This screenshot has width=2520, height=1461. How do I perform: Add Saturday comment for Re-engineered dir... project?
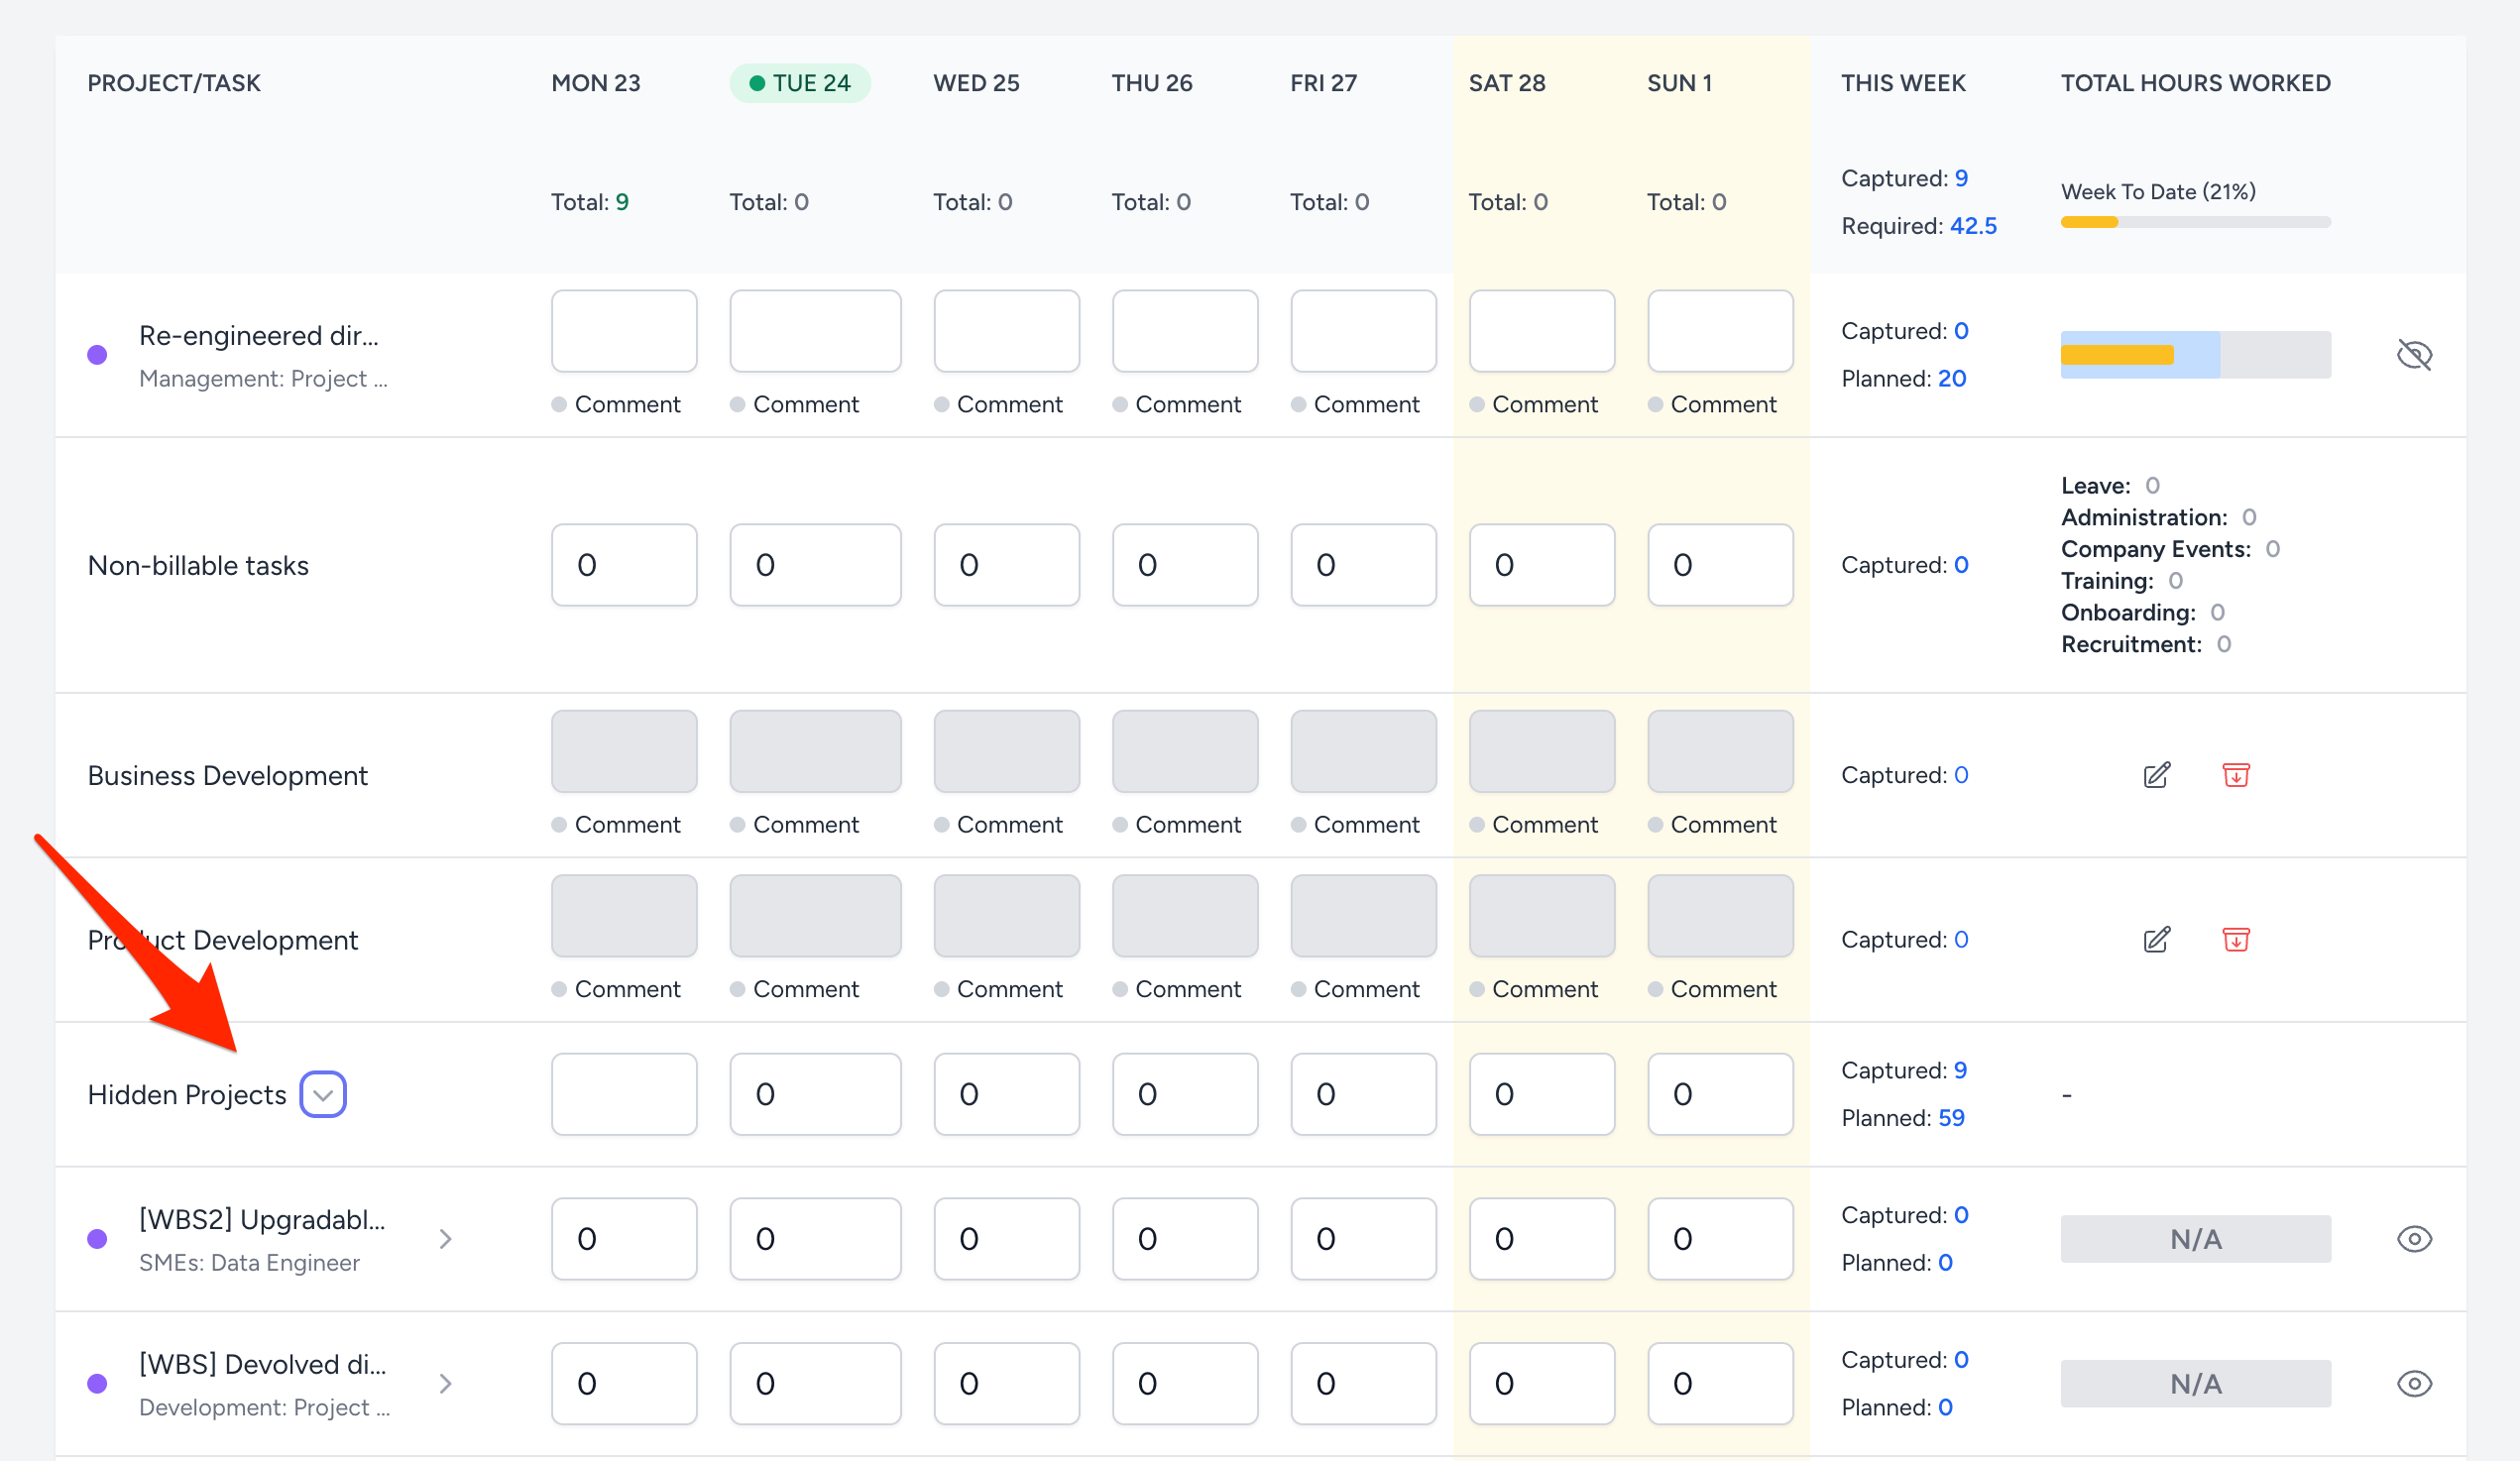[x=1533, y=404]
